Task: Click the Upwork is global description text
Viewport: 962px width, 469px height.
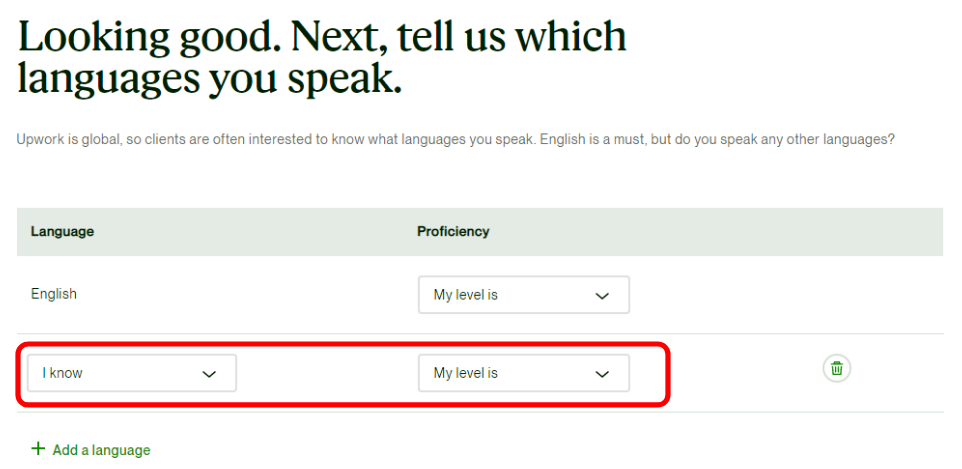Action: coord(455,140)
